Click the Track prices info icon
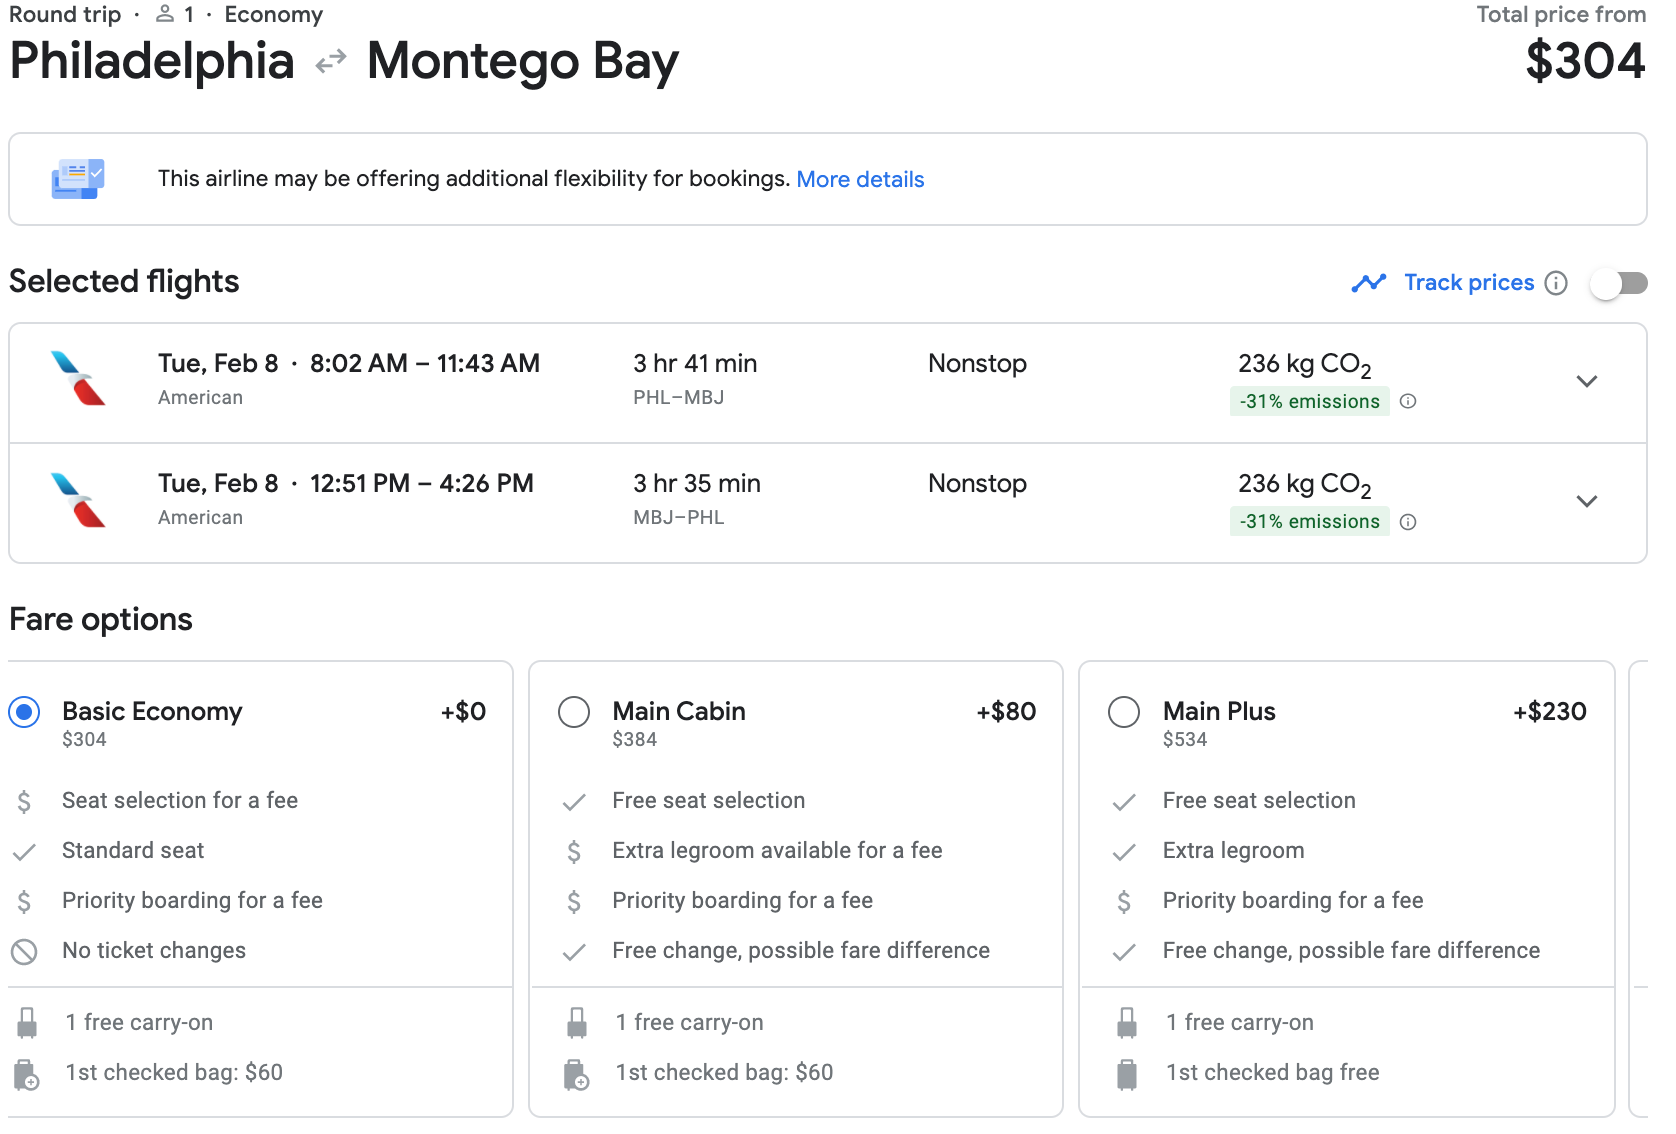This screenshot has width=1676, height=1134. pos(1555,283)
